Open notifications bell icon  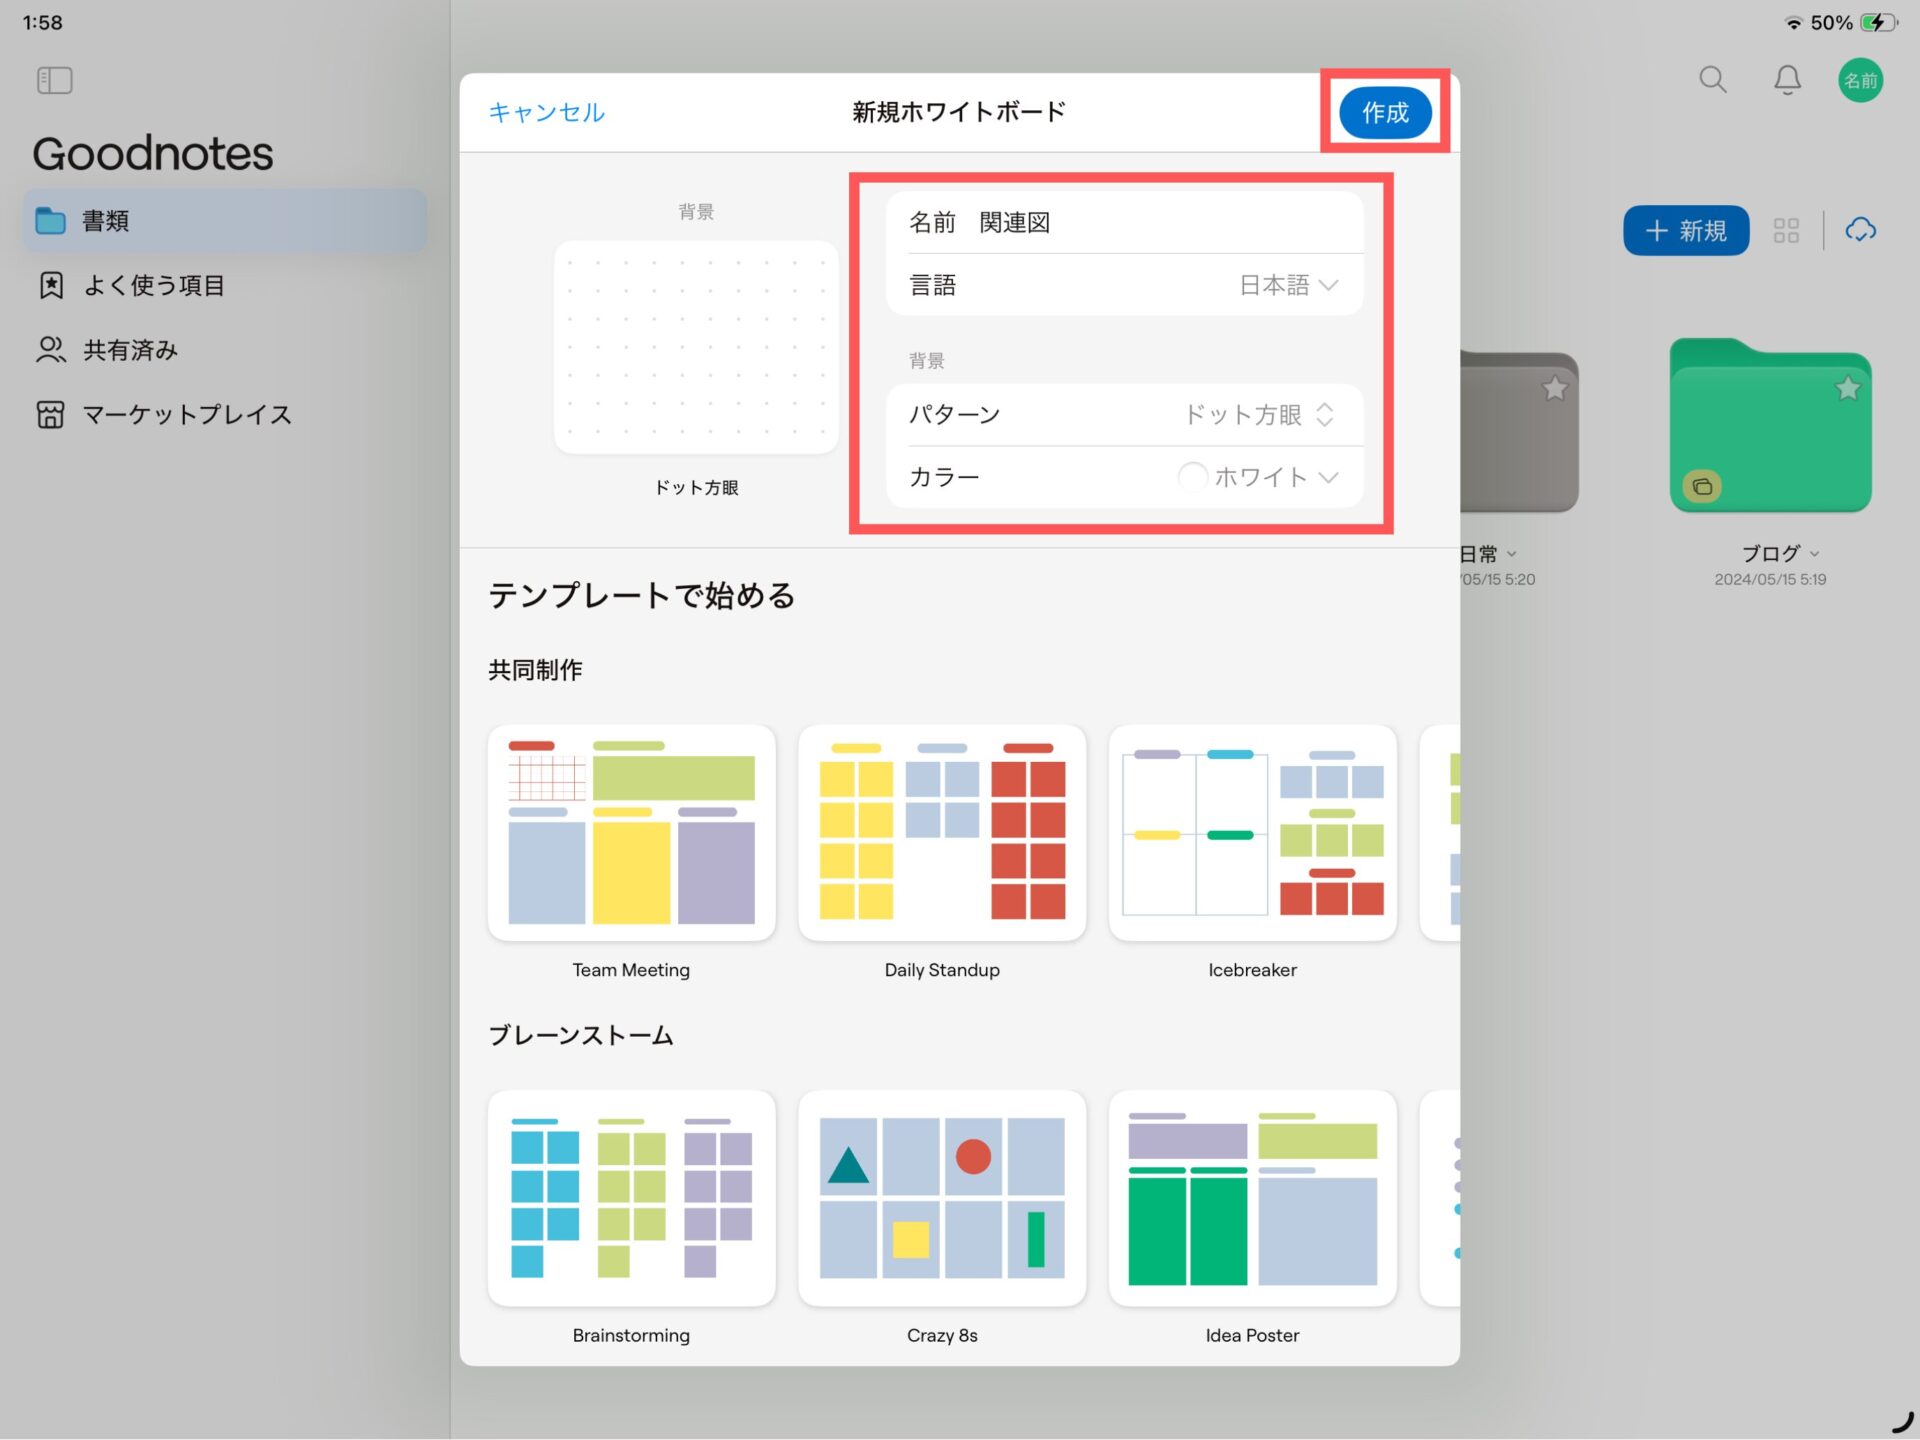pyautogui.click(x=1787, y=80)
